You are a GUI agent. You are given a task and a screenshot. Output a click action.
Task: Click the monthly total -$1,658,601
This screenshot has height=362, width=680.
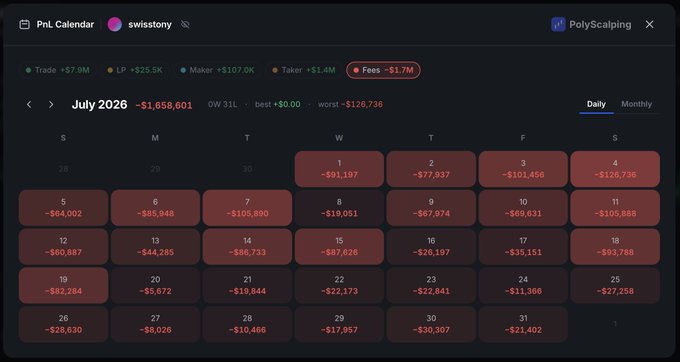tap(164, 105)
